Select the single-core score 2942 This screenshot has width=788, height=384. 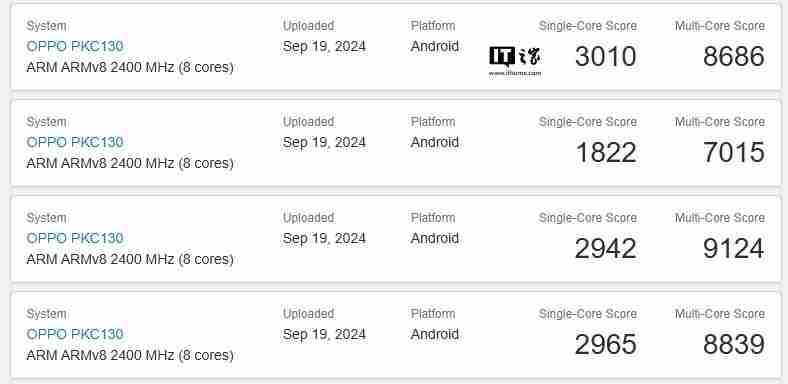coord(606,248)
